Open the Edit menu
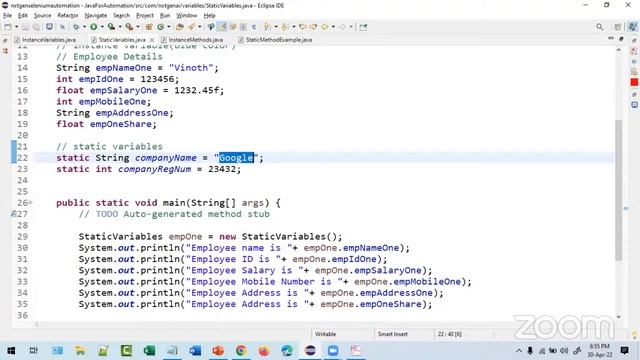The image size is (640, 360). click(22, 16)
